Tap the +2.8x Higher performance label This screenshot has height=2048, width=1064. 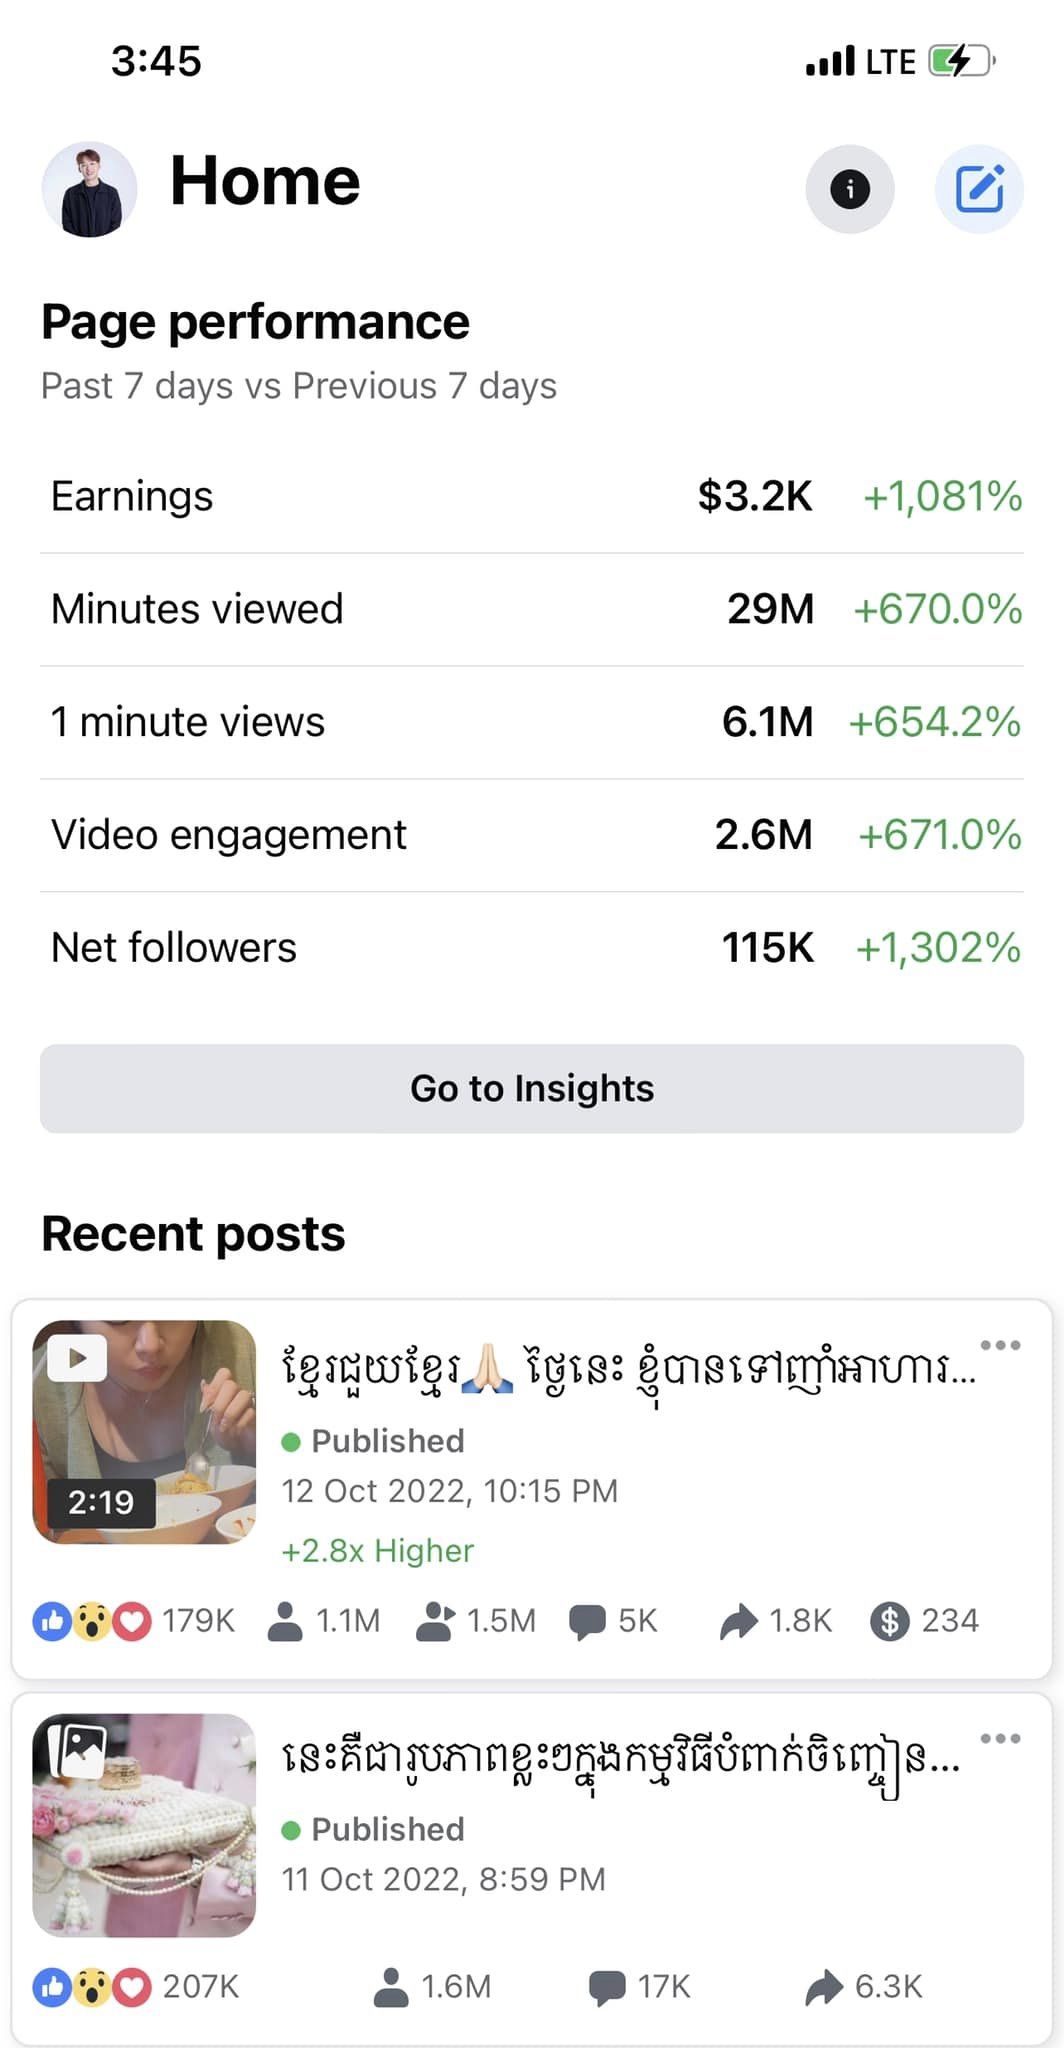pyautogui.click(x=378, y=1551)
